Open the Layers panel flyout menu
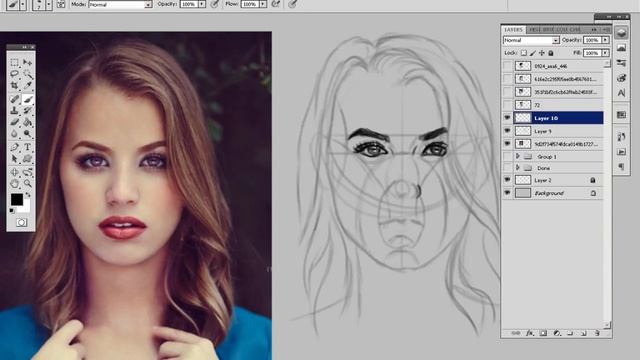This screenshot has width=640, height=360. coord(606,30)
